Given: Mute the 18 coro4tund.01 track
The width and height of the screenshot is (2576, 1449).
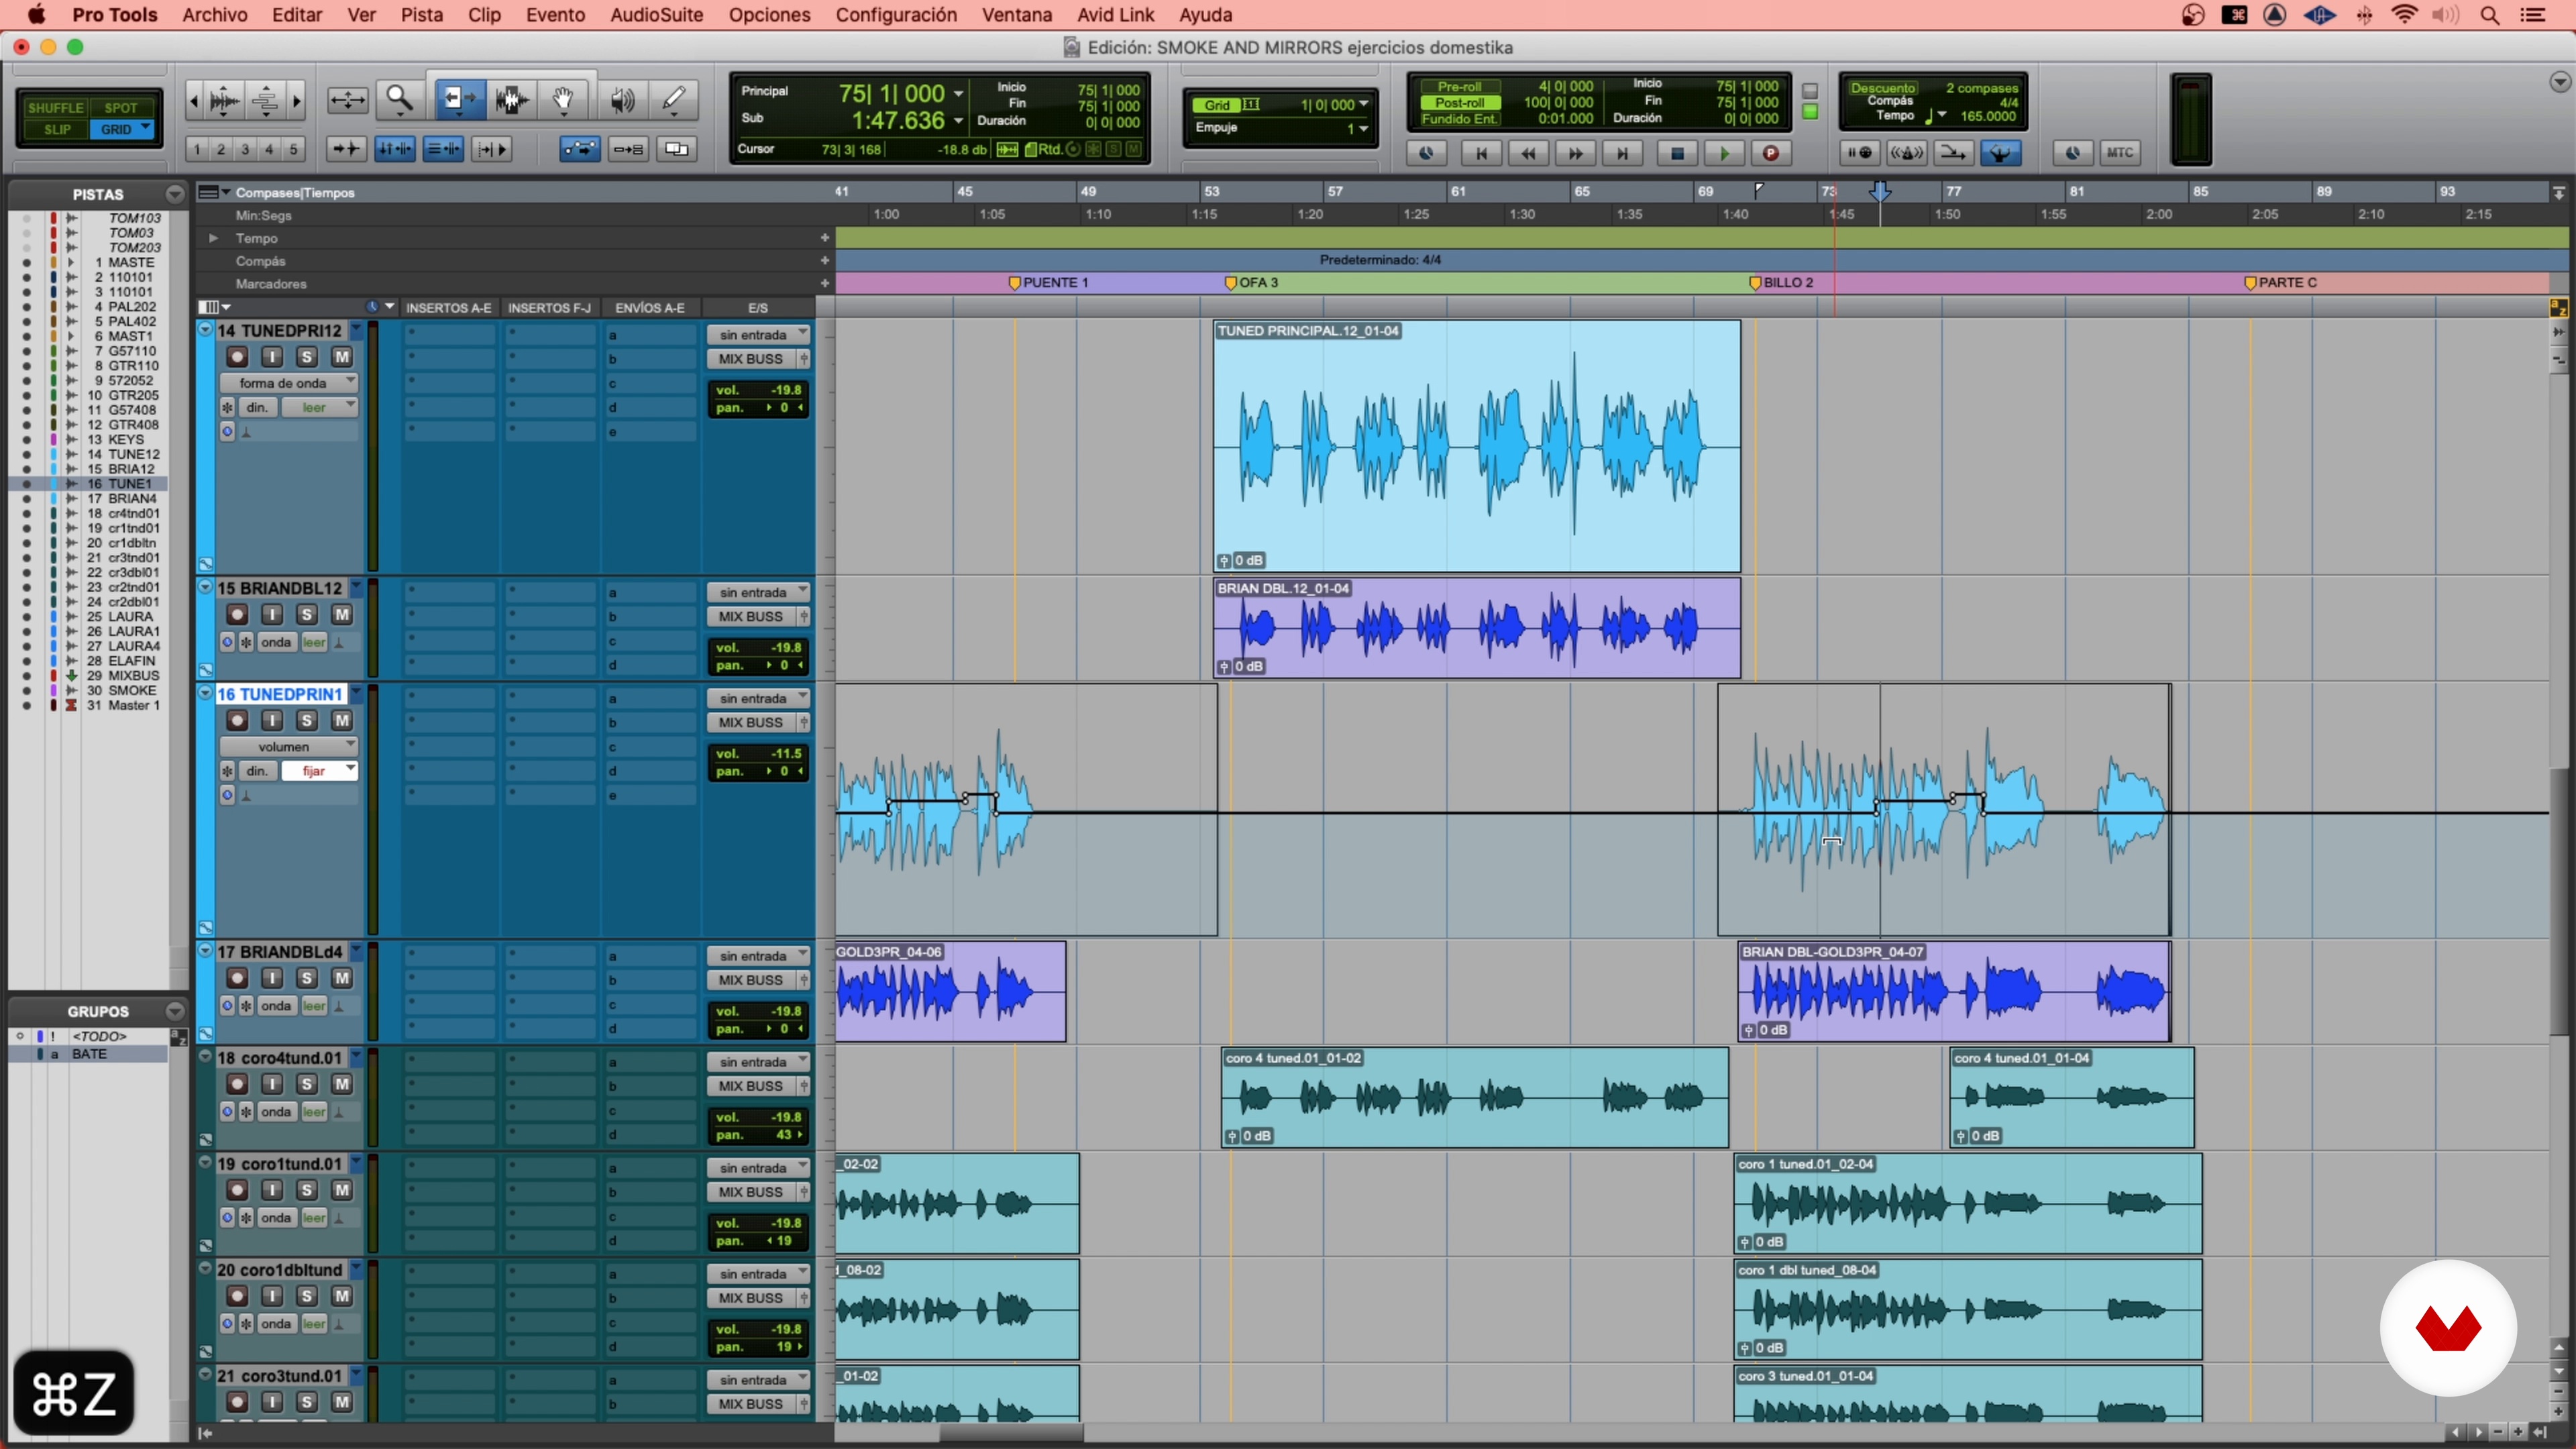Looking at the screenshot, I should click(342, 1085).
